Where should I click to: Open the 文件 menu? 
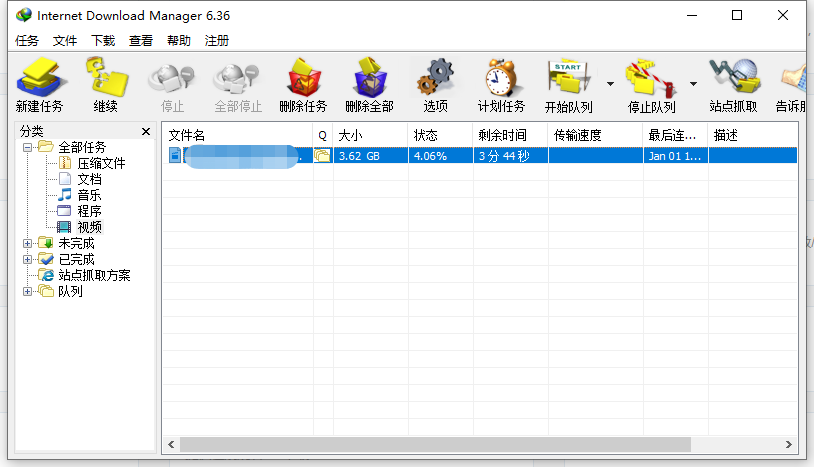[x=65, y=40]
